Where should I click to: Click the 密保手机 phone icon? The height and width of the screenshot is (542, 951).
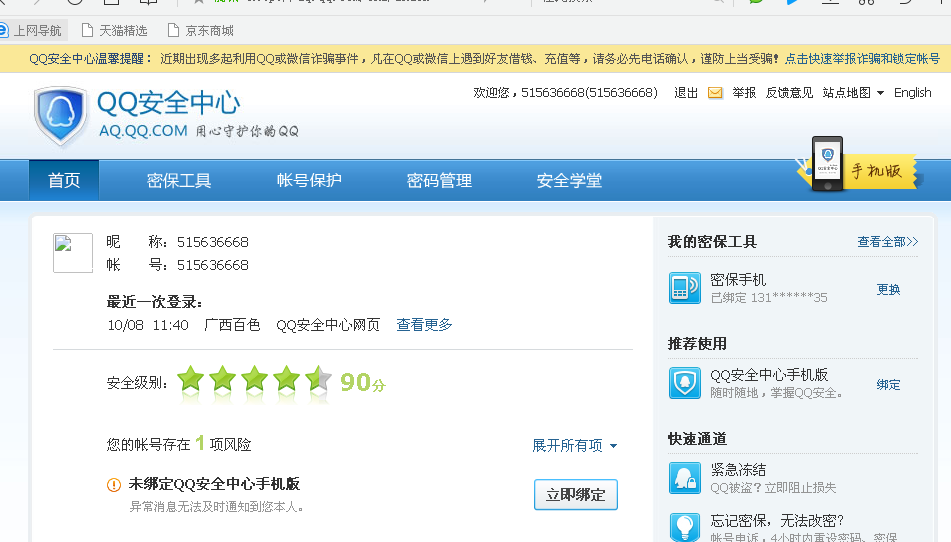685,288
